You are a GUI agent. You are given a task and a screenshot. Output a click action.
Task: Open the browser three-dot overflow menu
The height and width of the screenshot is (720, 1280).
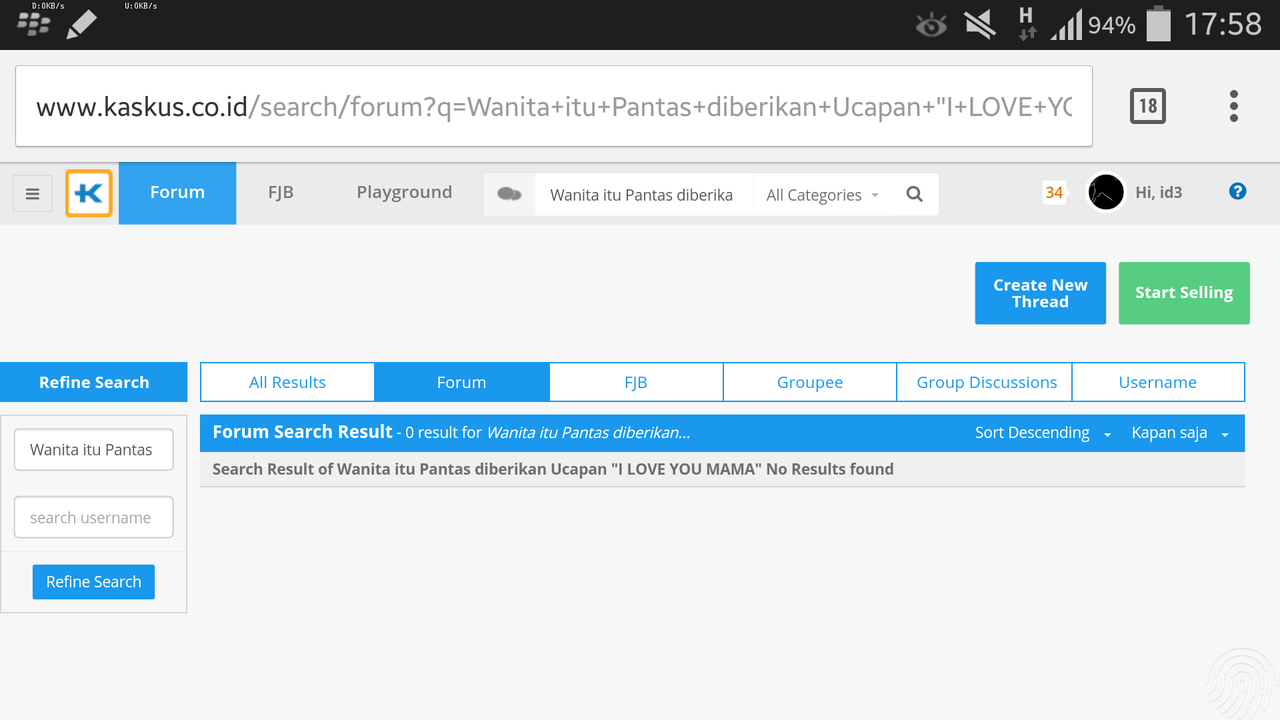(x=1233, y=106)
